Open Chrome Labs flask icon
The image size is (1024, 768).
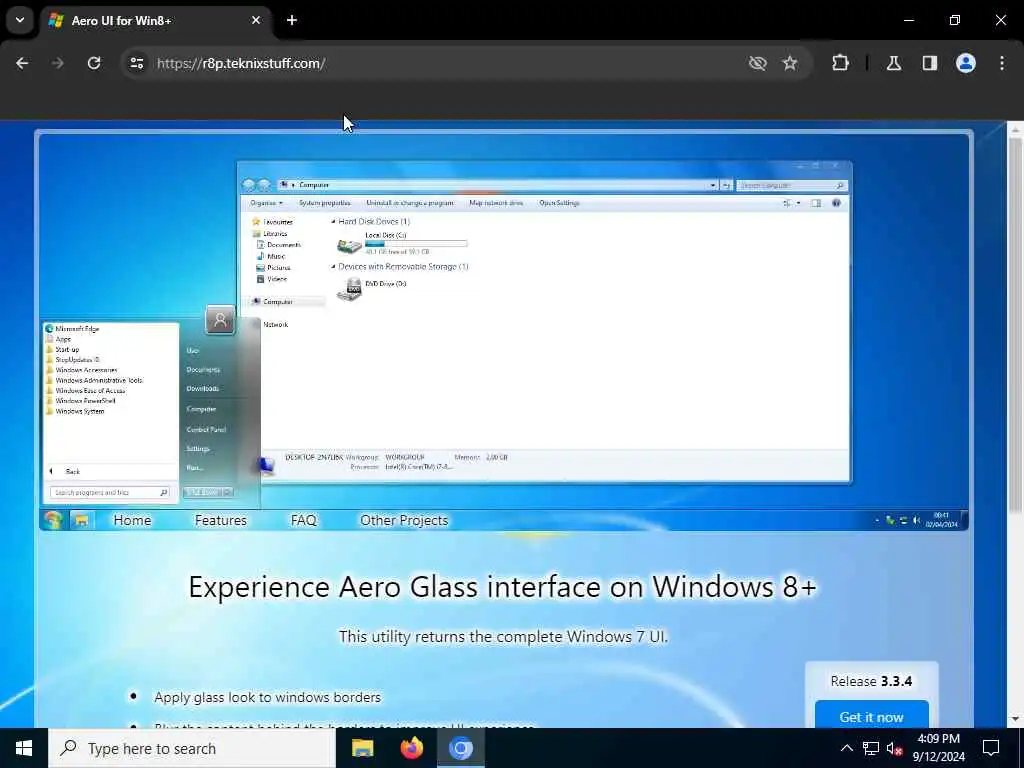[x=893, y=63]
